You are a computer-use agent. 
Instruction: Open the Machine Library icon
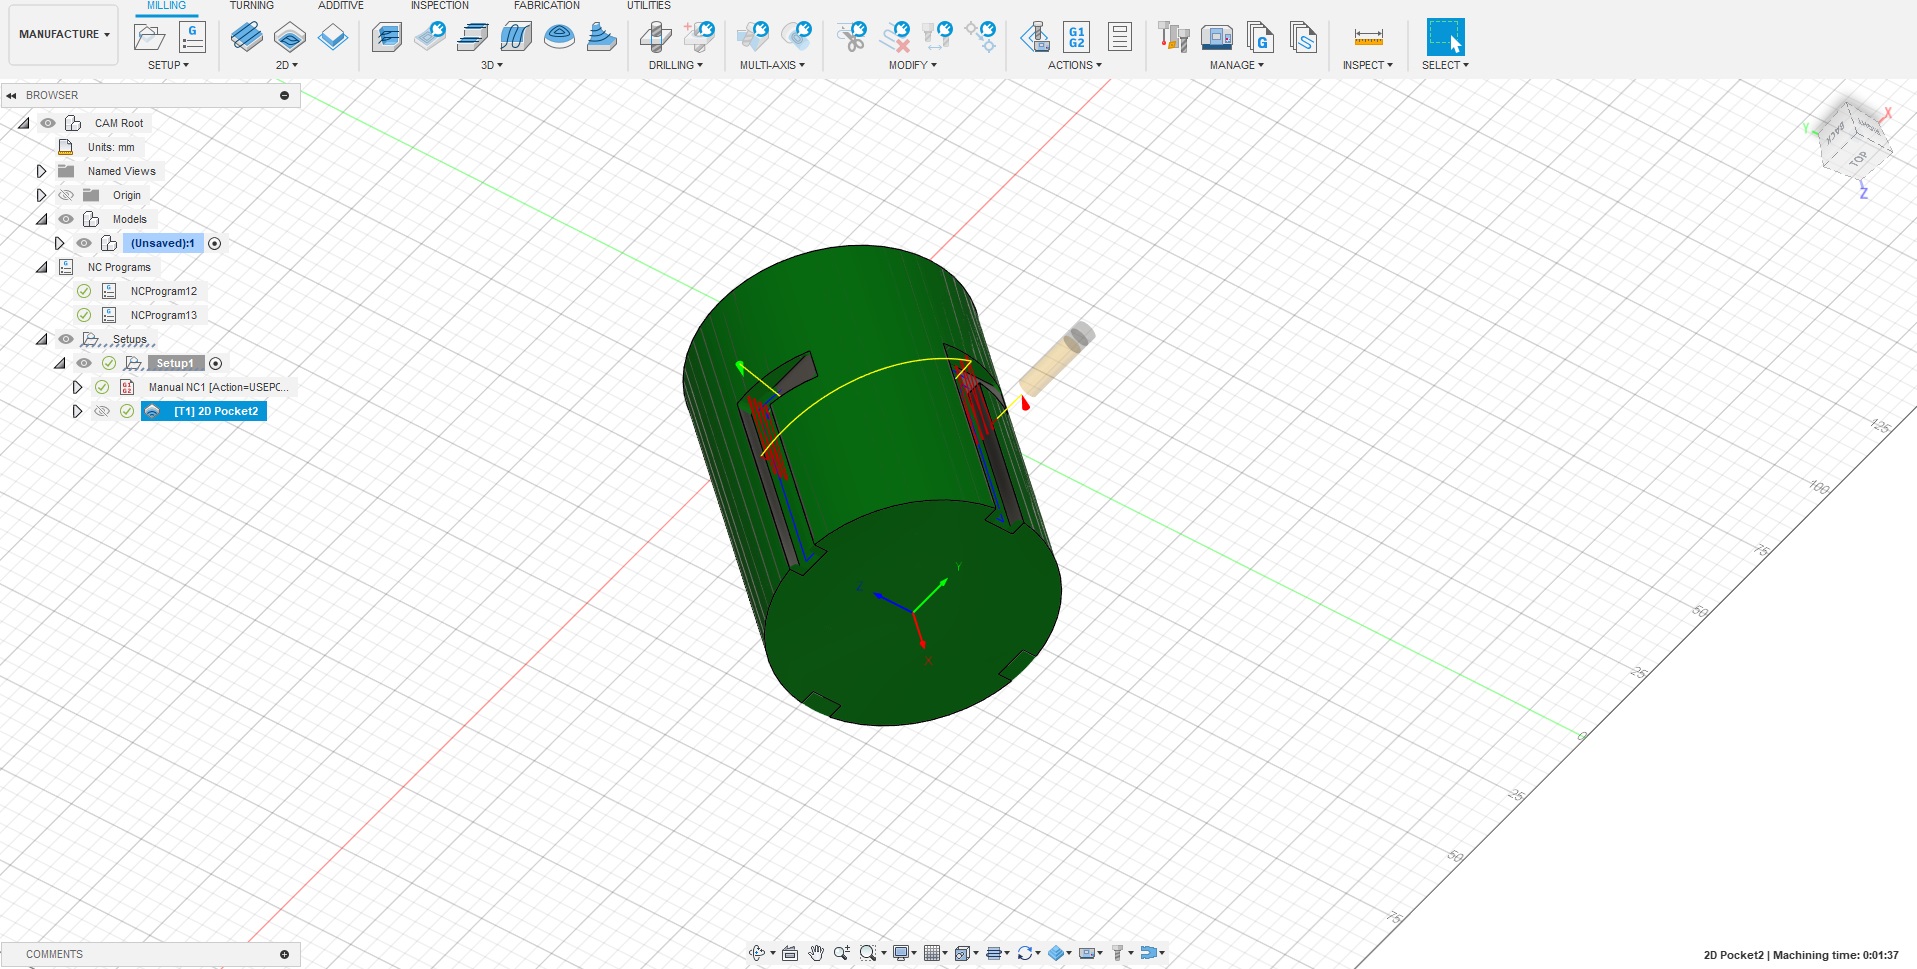point(1217,38)
